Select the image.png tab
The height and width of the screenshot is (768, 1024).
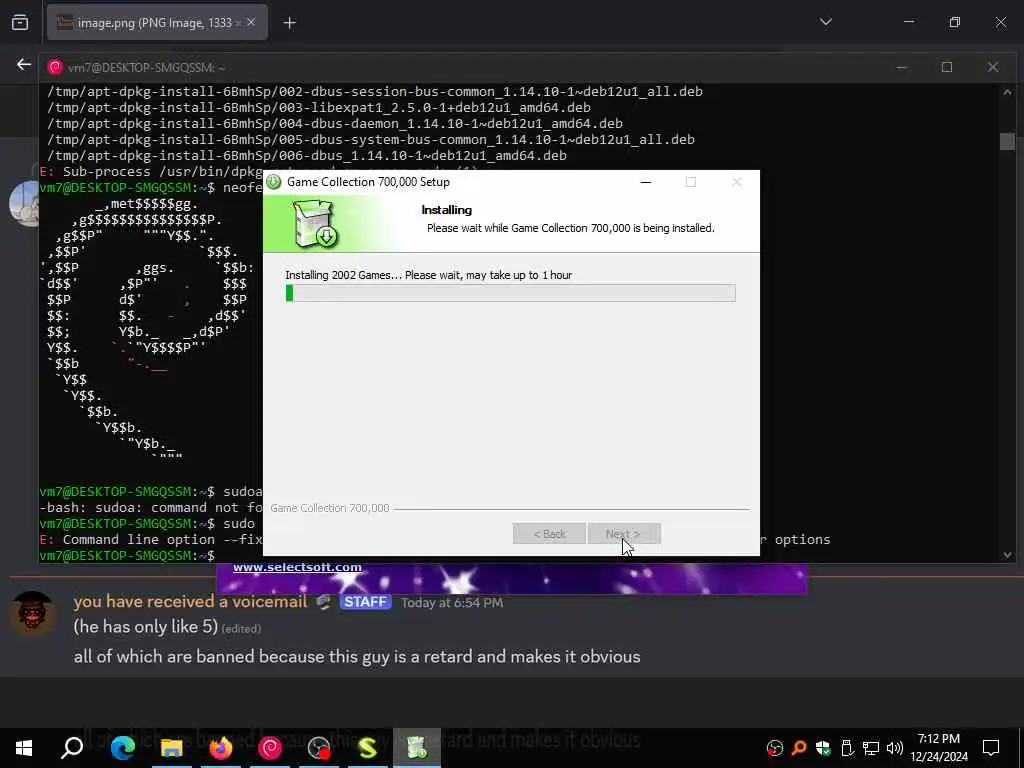coord(157,23)
